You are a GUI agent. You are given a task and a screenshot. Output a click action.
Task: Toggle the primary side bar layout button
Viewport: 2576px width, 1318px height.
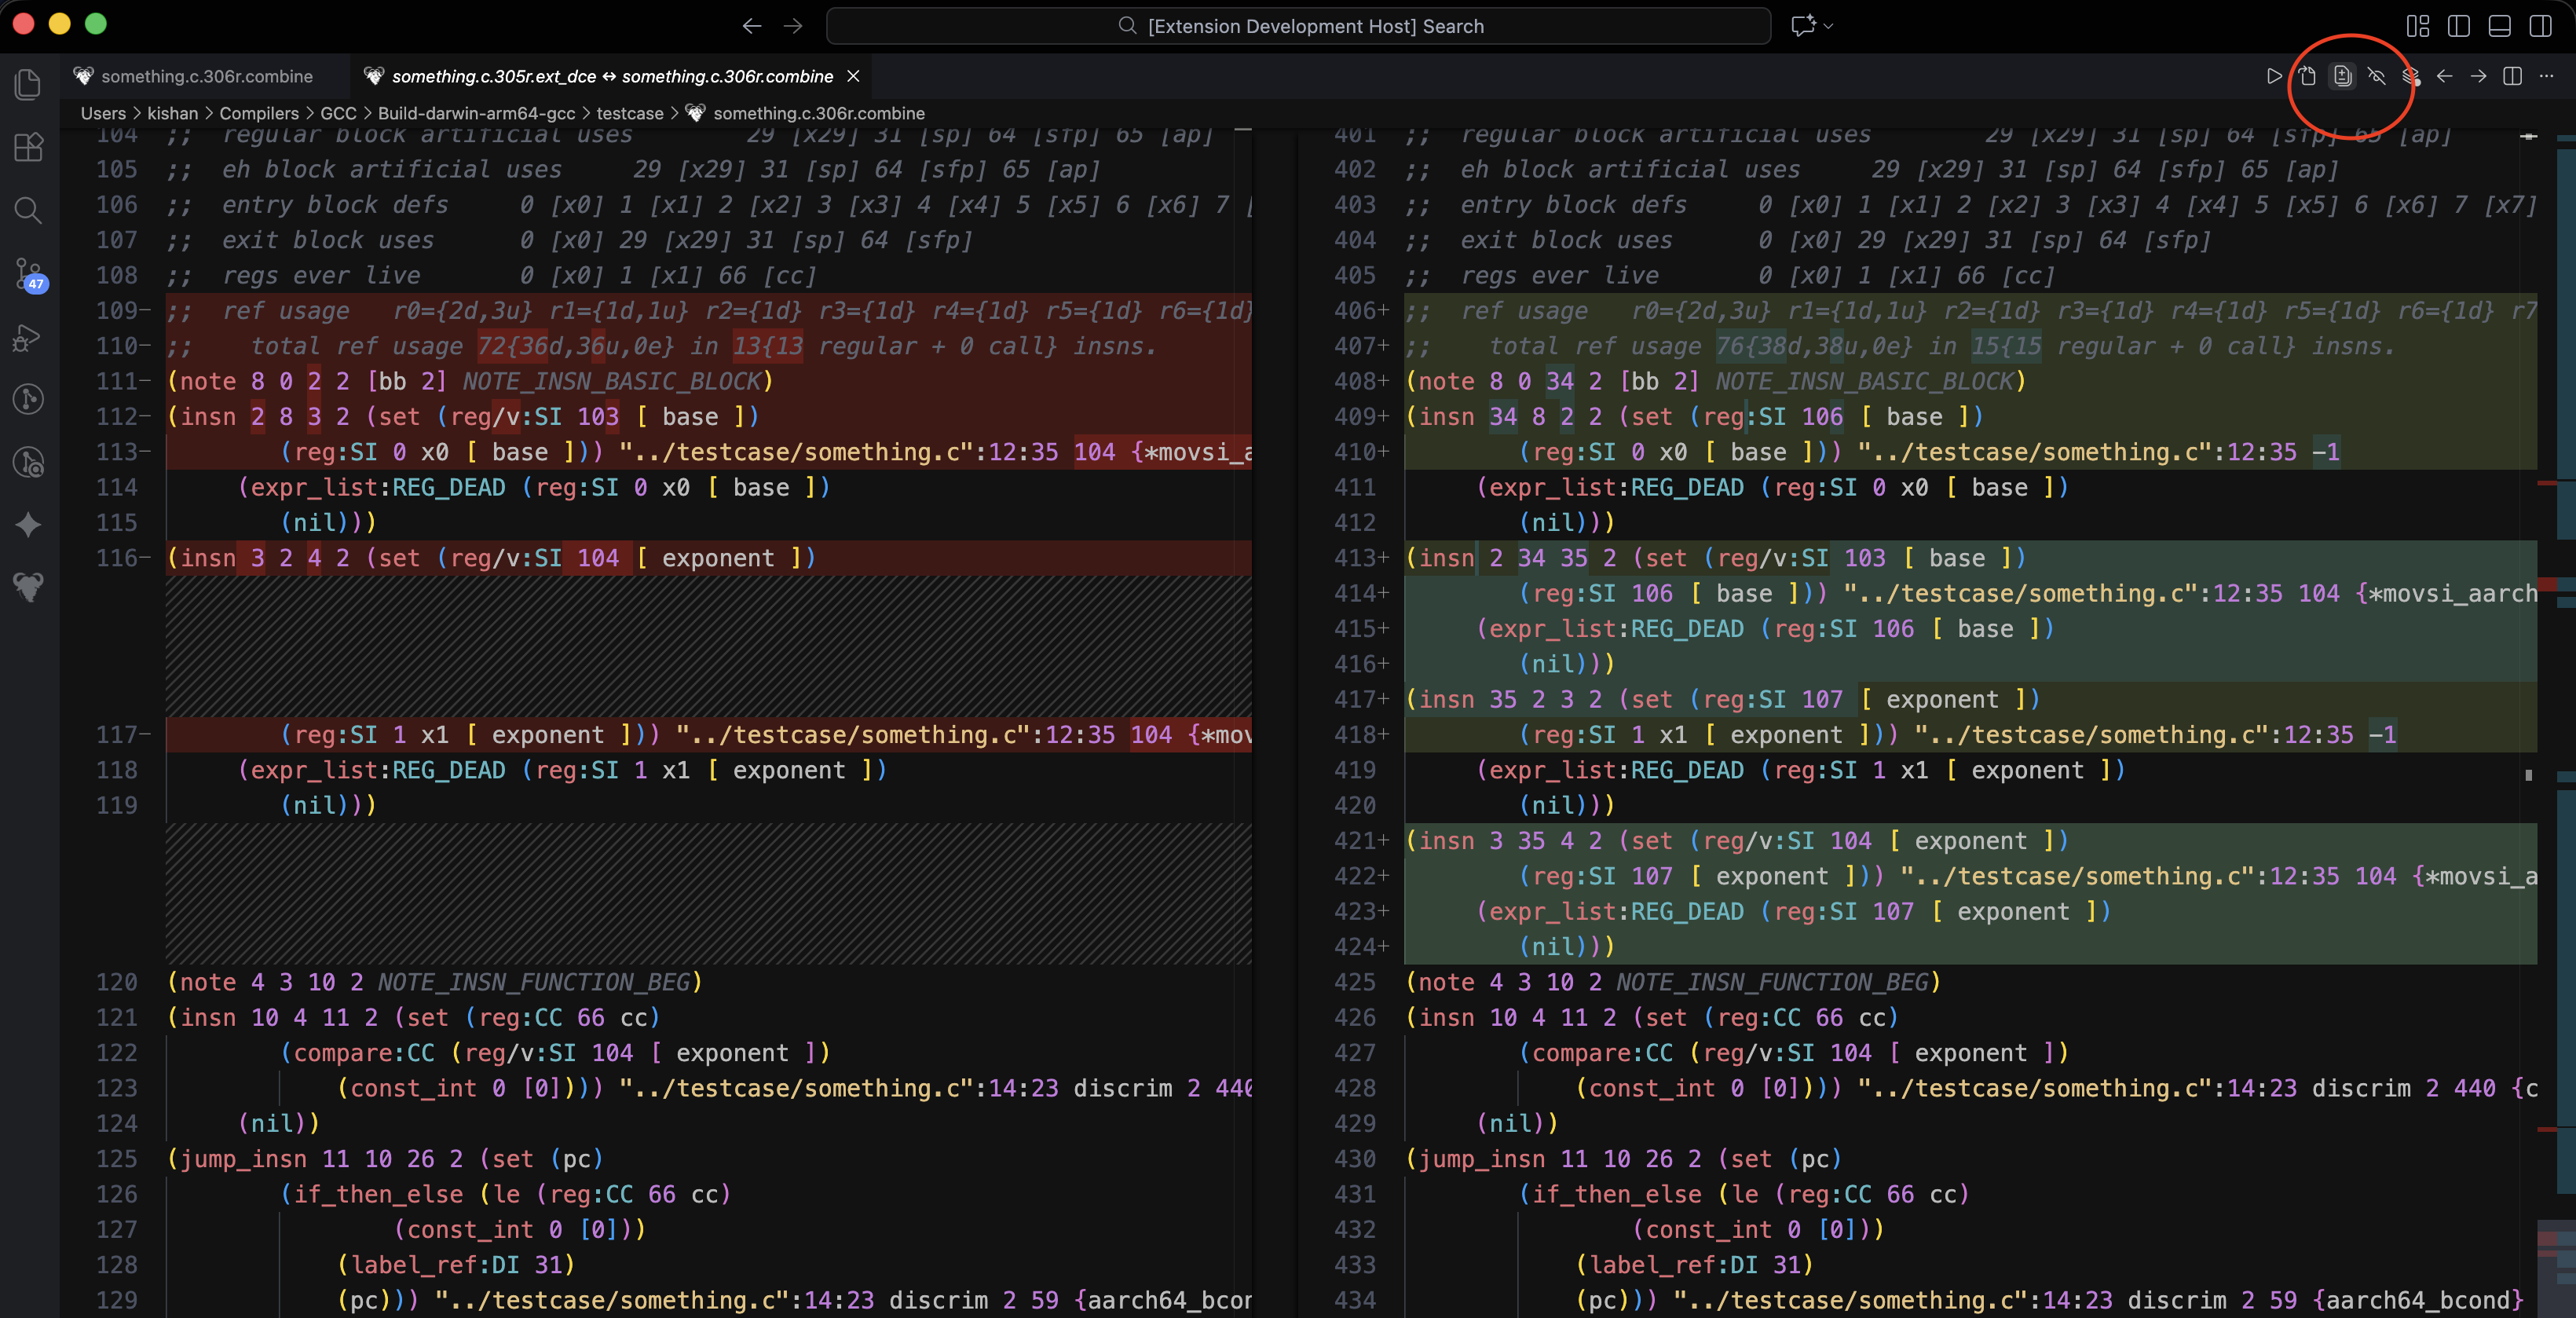[x=2459, y=26]
